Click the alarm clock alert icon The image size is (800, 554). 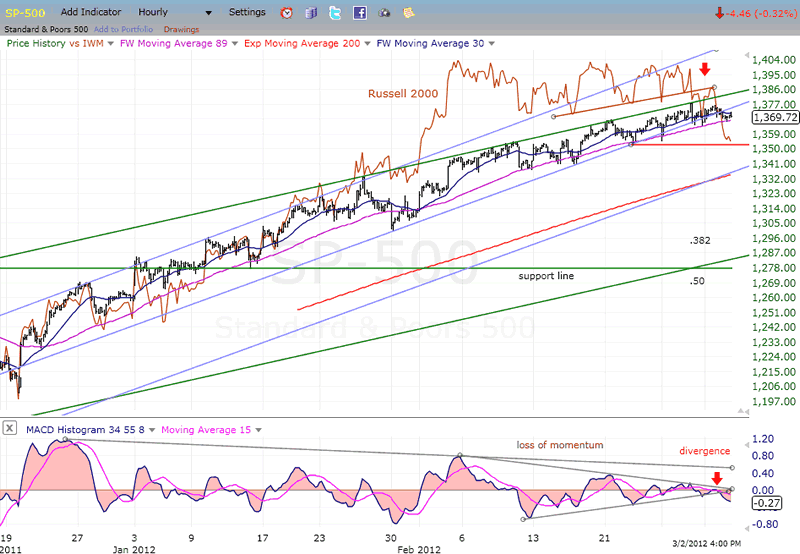click(287, 13)
